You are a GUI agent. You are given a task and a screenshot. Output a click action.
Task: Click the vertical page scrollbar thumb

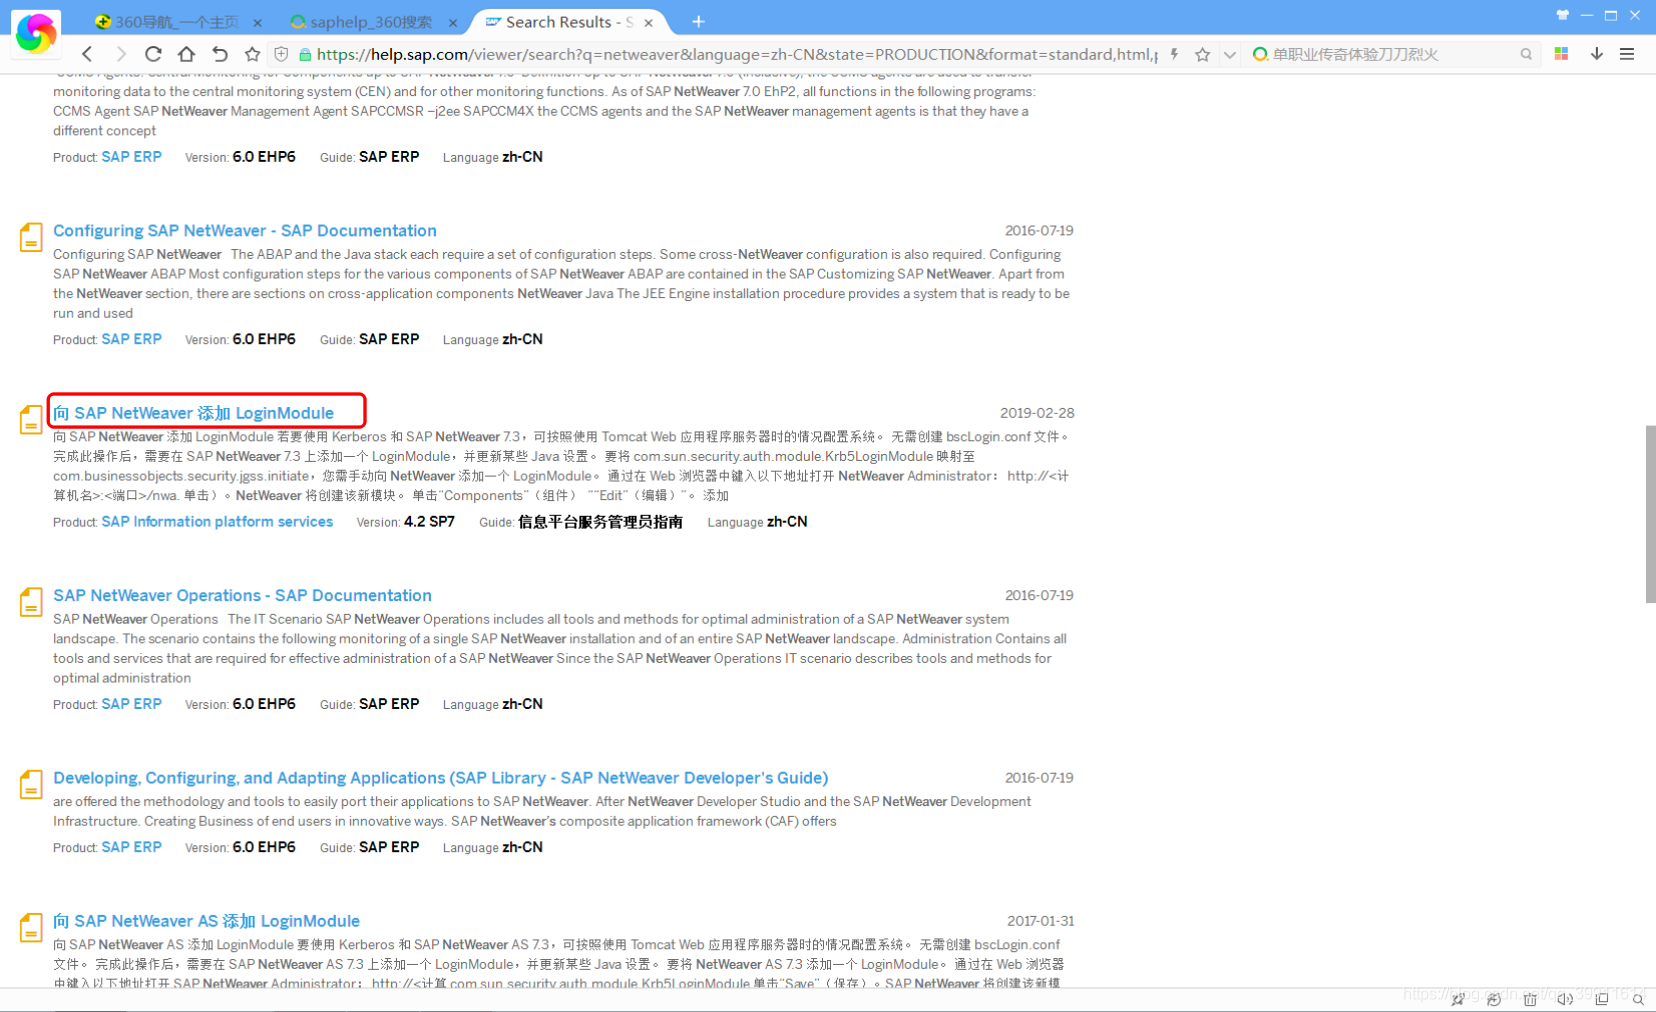pos(1650,514)
